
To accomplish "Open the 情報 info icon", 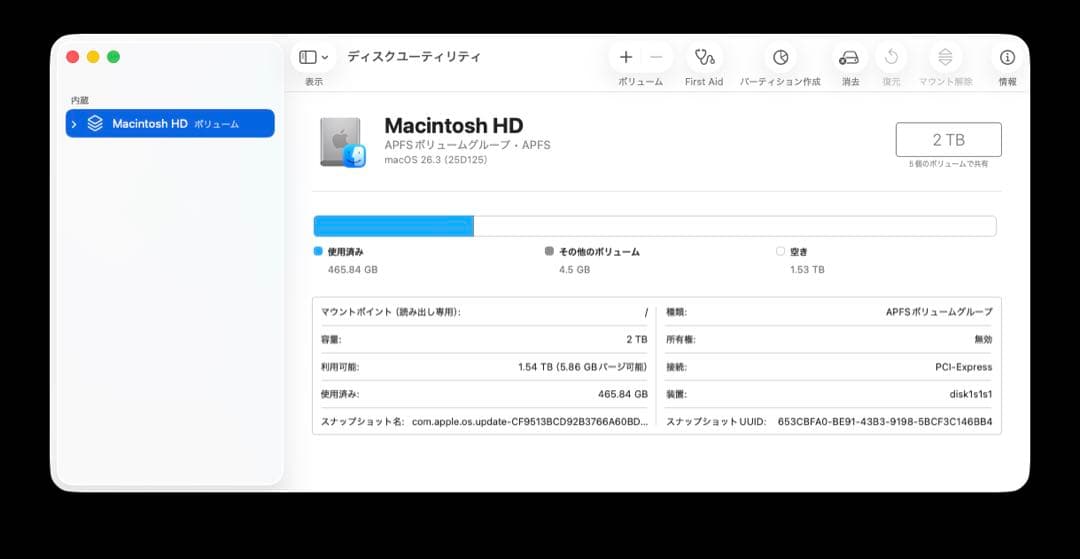I will (x=1007, y=57).
